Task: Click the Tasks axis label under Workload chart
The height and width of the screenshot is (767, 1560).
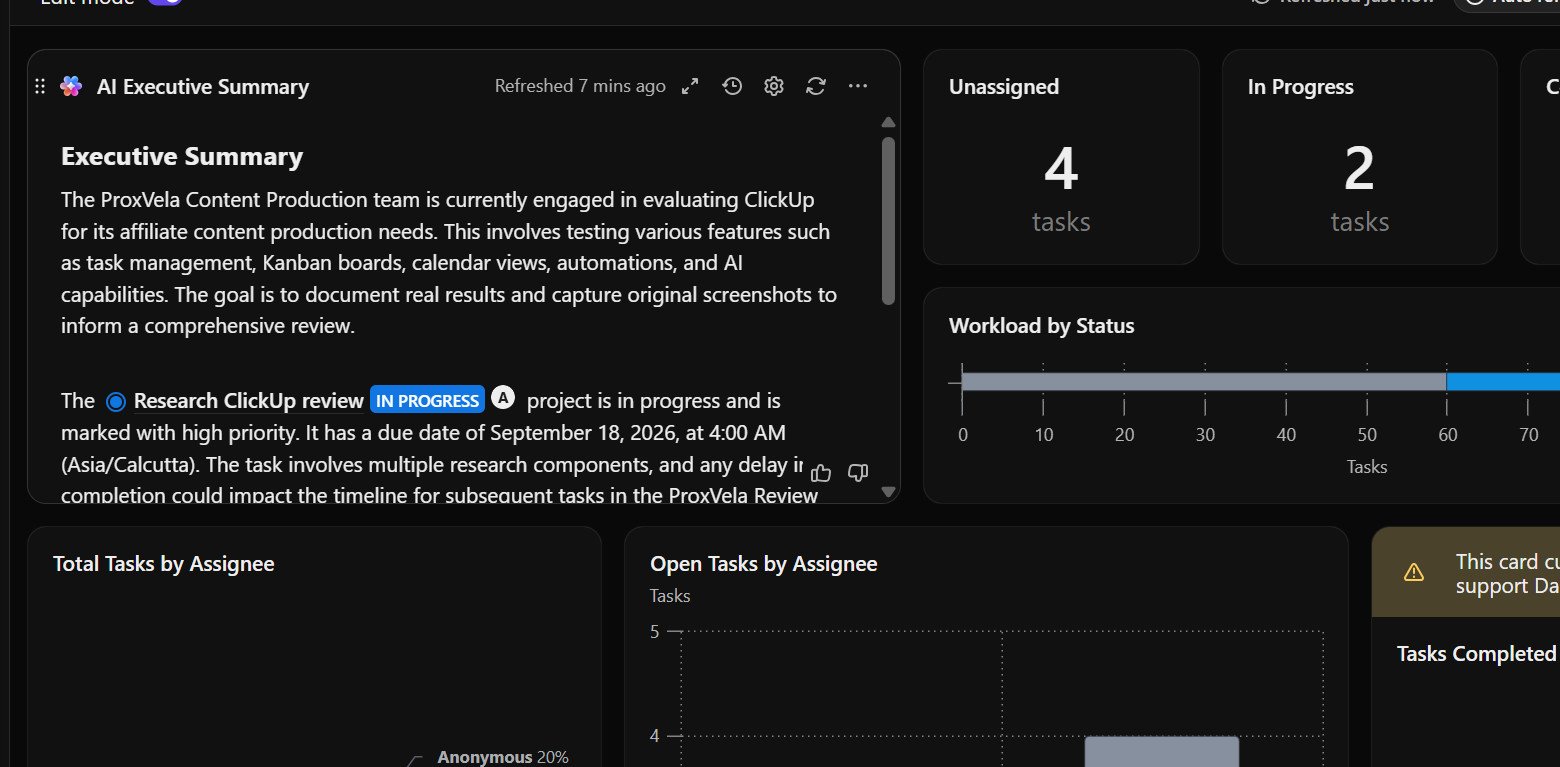Action: 1367,467
